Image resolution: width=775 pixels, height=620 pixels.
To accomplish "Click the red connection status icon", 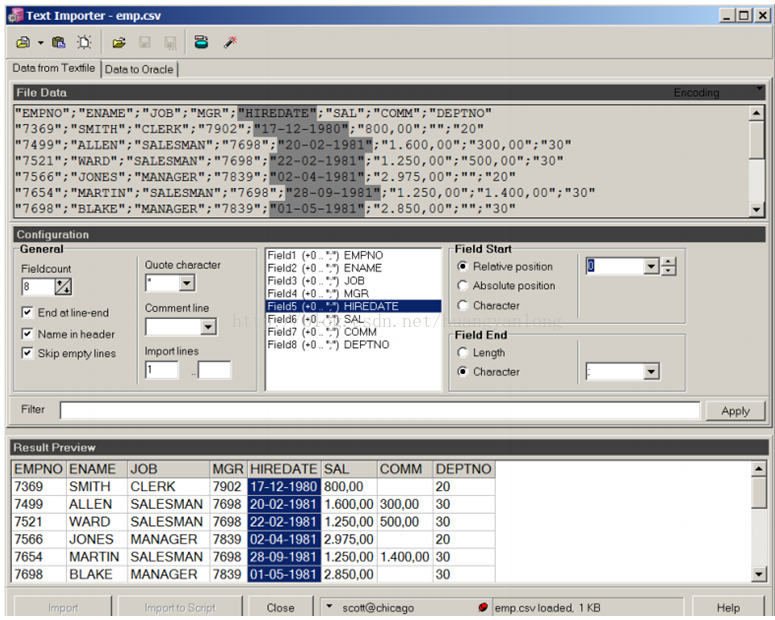I will pos(483,607).
